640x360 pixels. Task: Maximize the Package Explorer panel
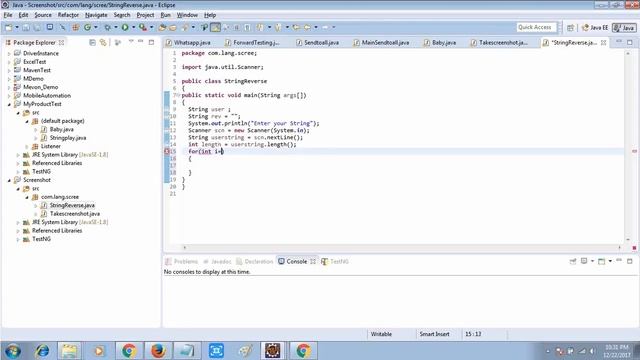(x=151, y=42)
